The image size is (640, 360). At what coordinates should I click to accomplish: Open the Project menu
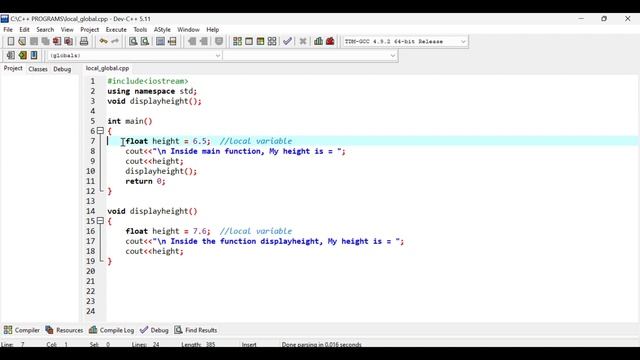[89, 29]
